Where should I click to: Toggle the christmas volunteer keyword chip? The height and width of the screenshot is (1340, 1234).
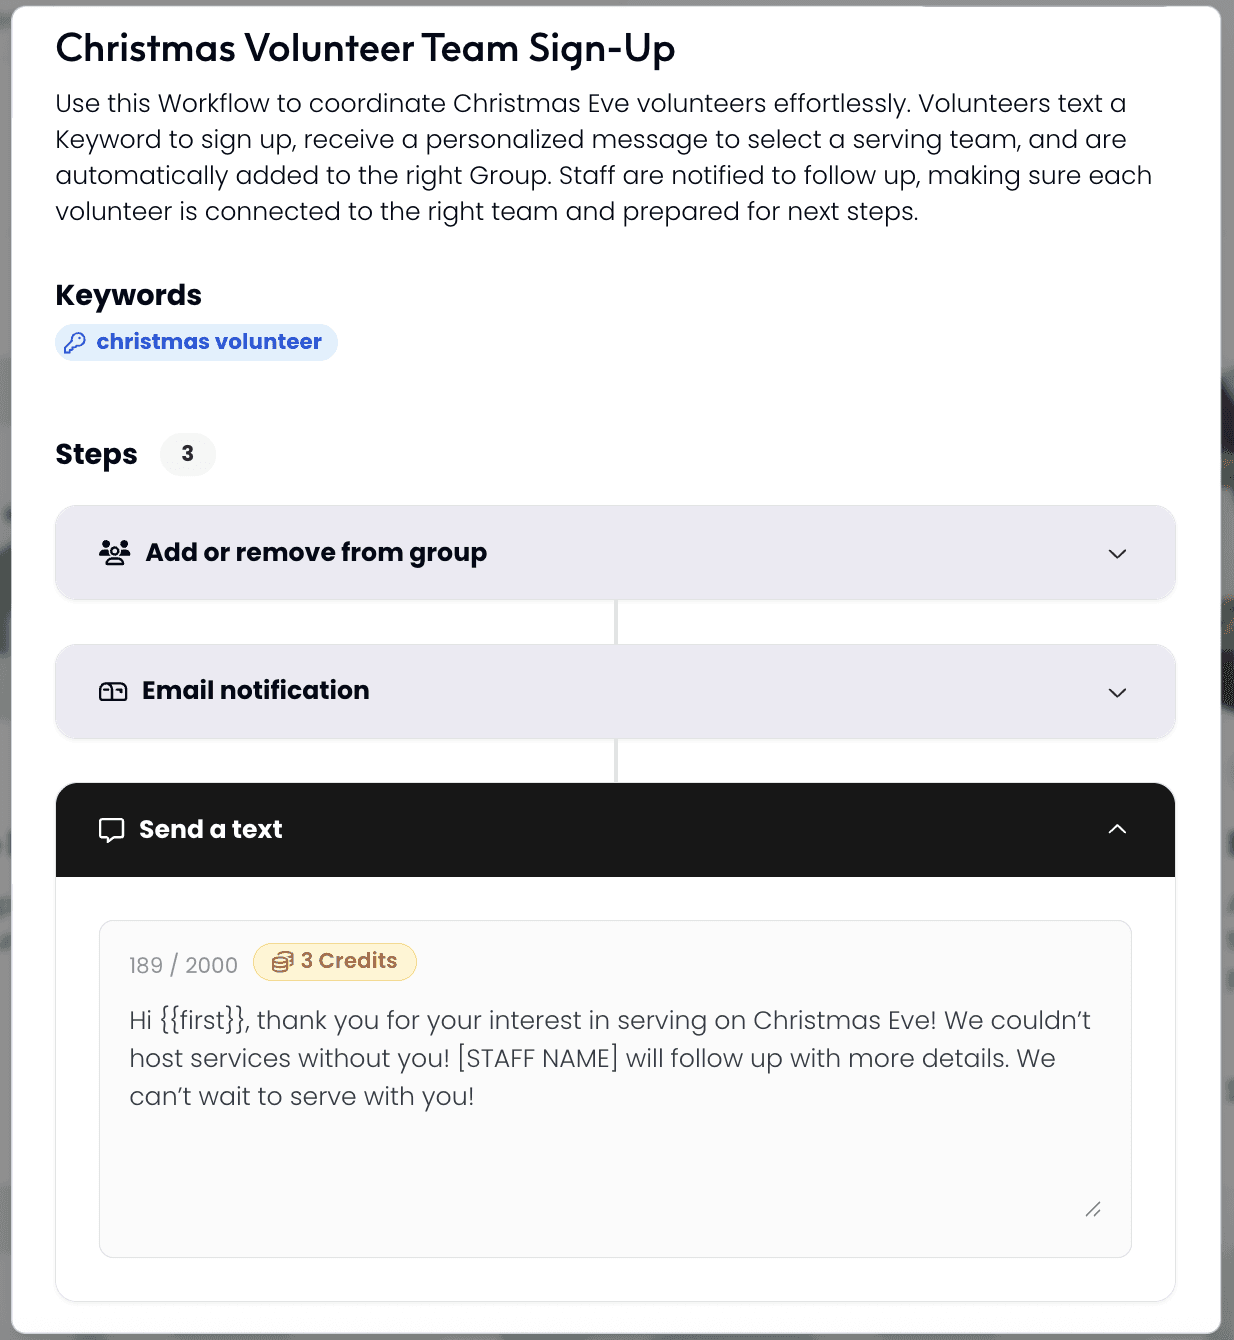click(x=196, y=342)
